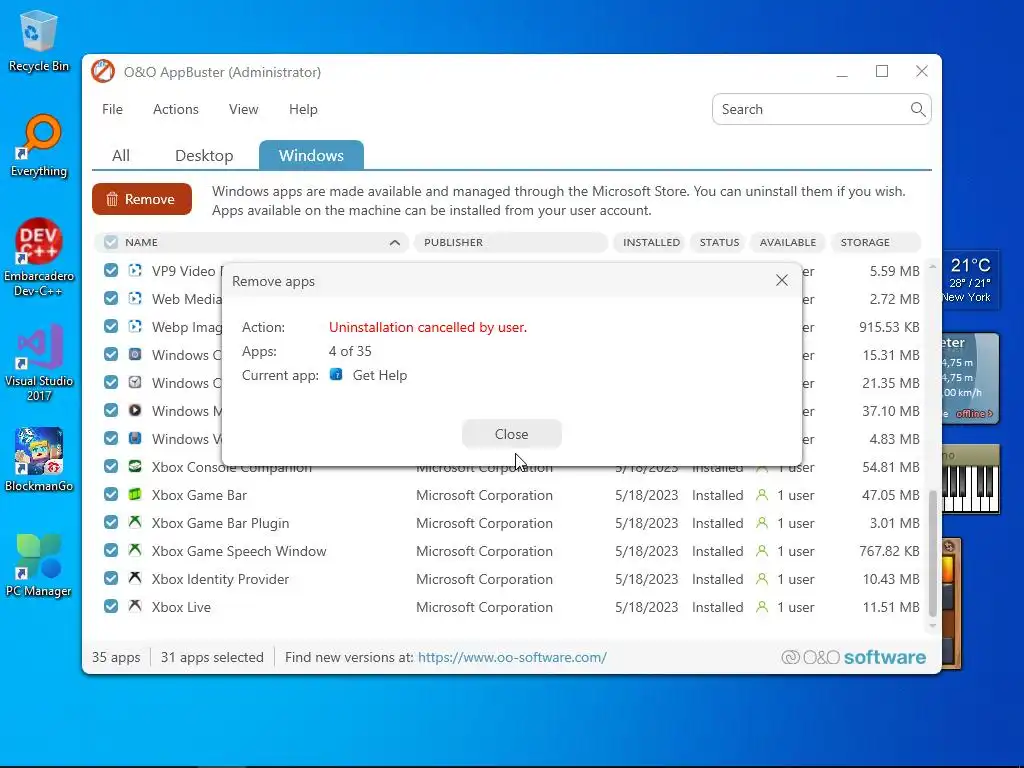
Task: Click the O&O AppBuster logo in title bar
Action: pos(103,72)
